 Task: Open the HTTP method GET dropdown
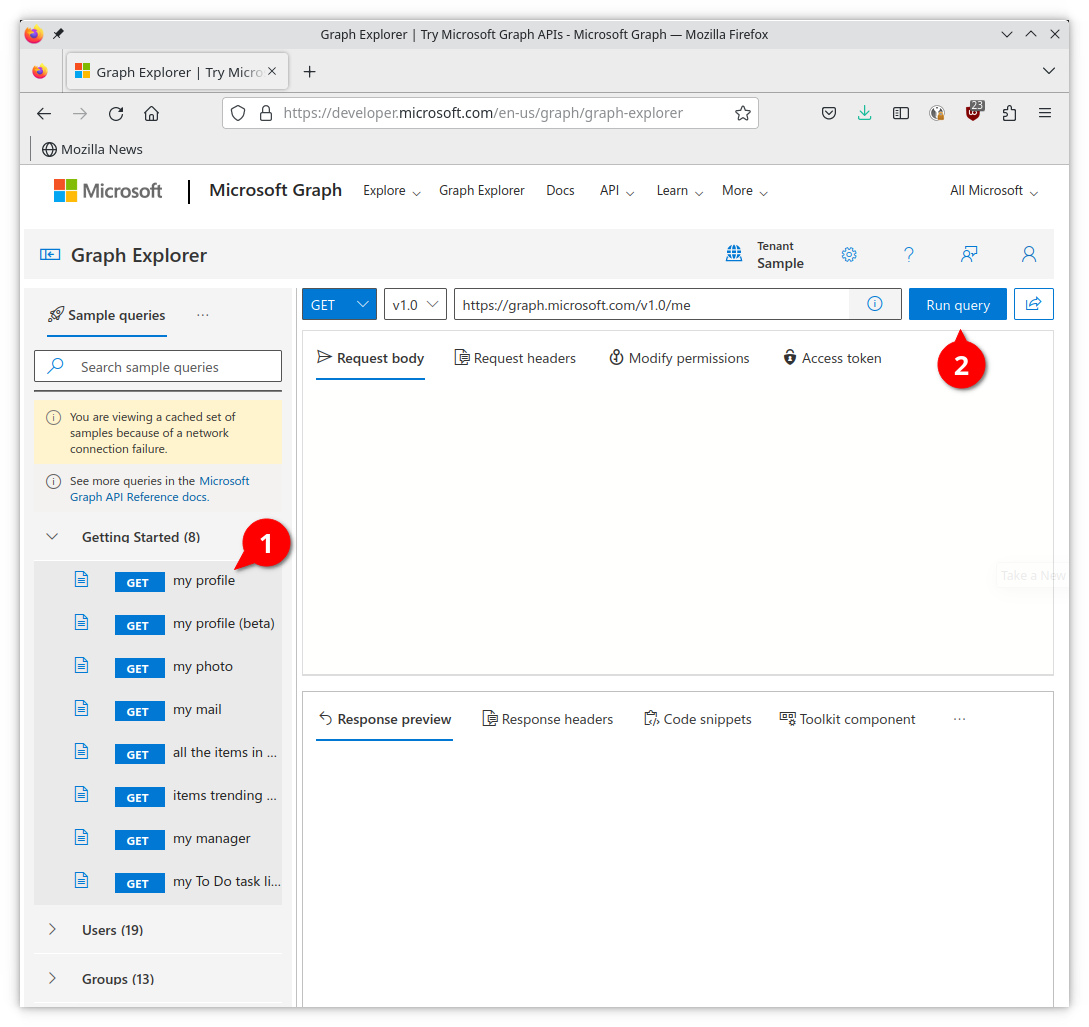pos(340,305)
